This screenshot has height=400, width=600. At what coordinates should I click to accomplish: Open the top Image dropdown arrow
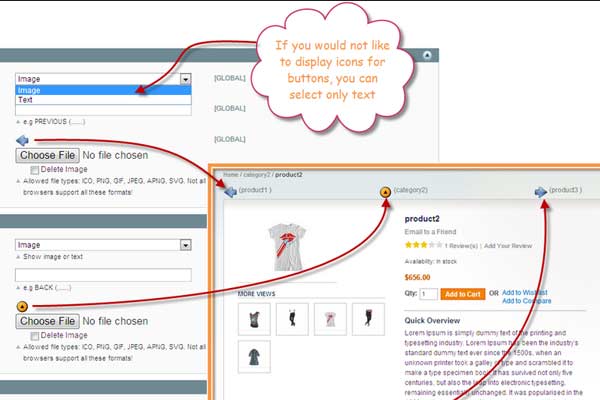(186, 79)
